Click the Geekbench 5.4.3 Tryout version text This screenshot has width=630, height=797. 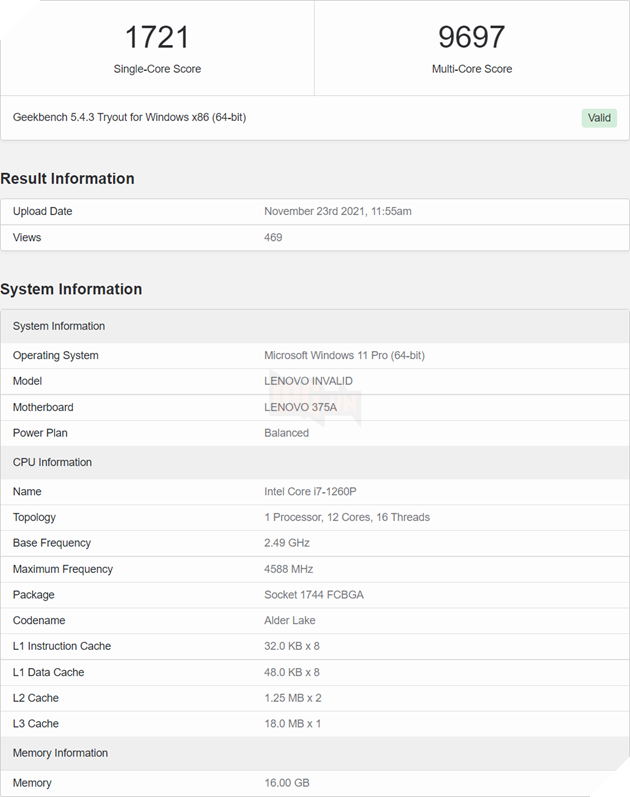129,117
